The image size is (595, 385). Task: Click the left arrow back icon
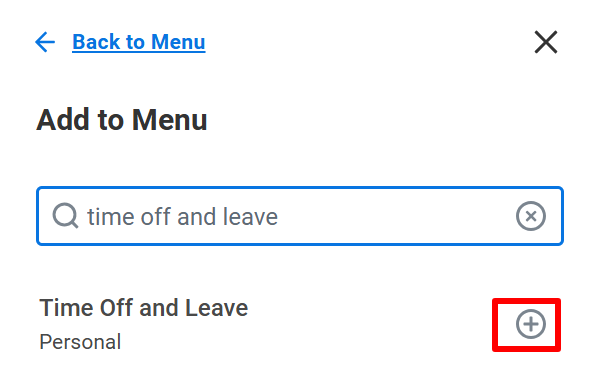click(x=45, y=42)
